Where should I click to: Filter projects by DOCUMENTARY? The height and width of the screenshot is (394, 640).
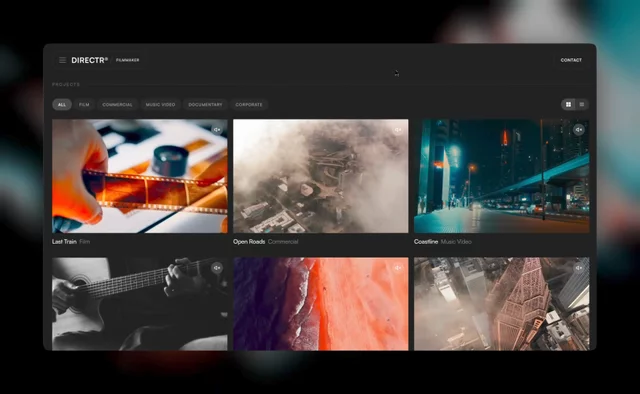(205, 105)
